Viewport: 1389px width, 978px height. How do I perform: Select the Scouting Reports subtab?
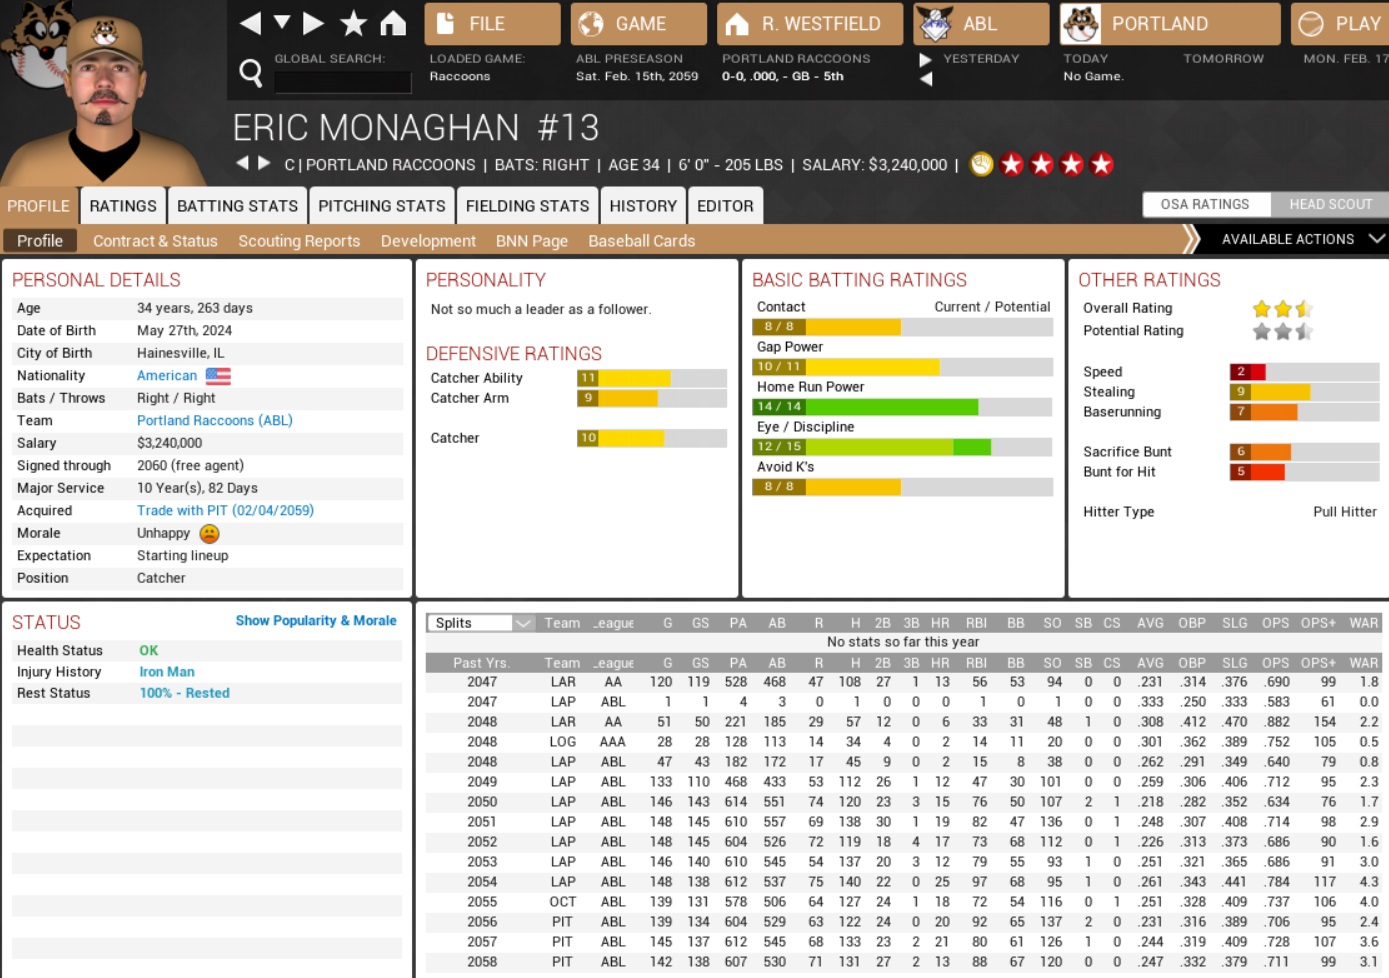pos(298,241)
